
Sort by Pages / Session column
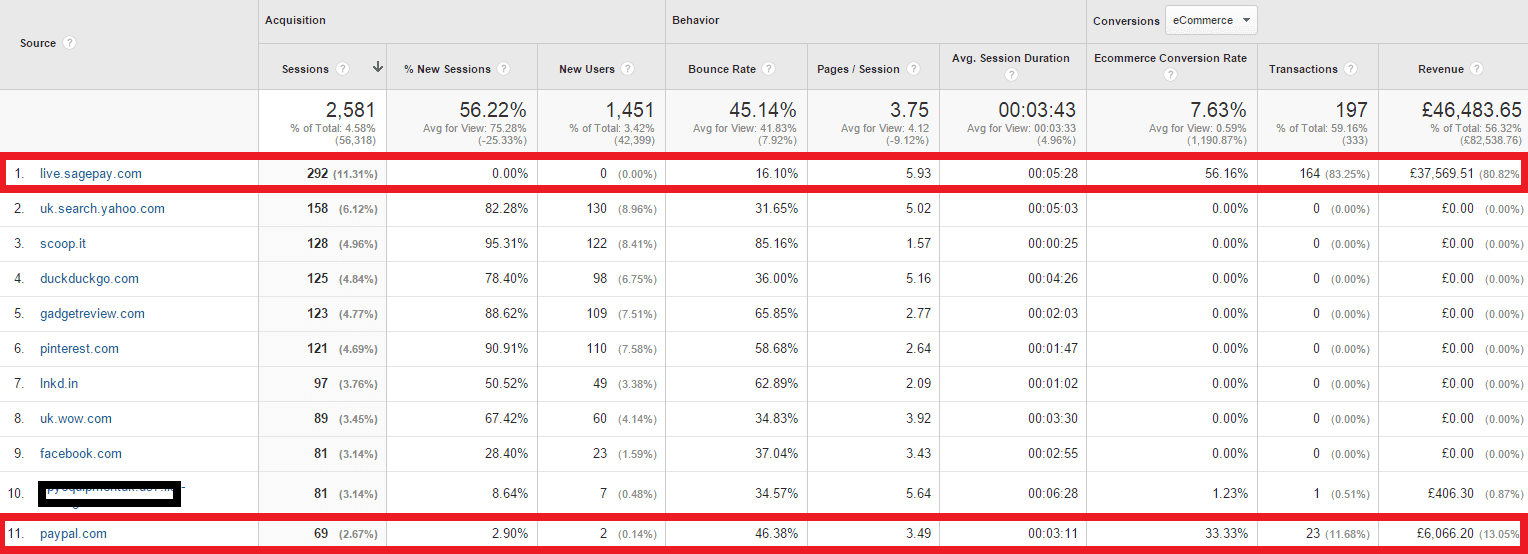pyautogui.click(x=858, y=69)
